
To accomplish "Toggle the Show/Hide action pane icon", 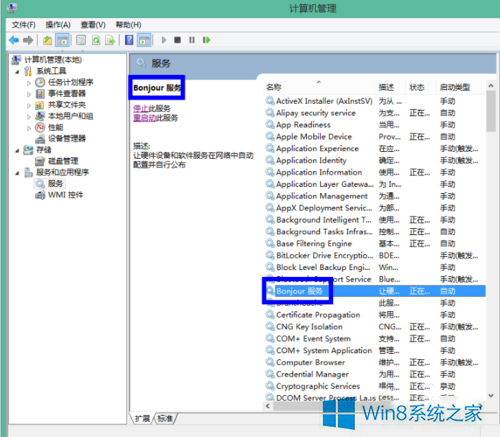I will tap(144, 40).
